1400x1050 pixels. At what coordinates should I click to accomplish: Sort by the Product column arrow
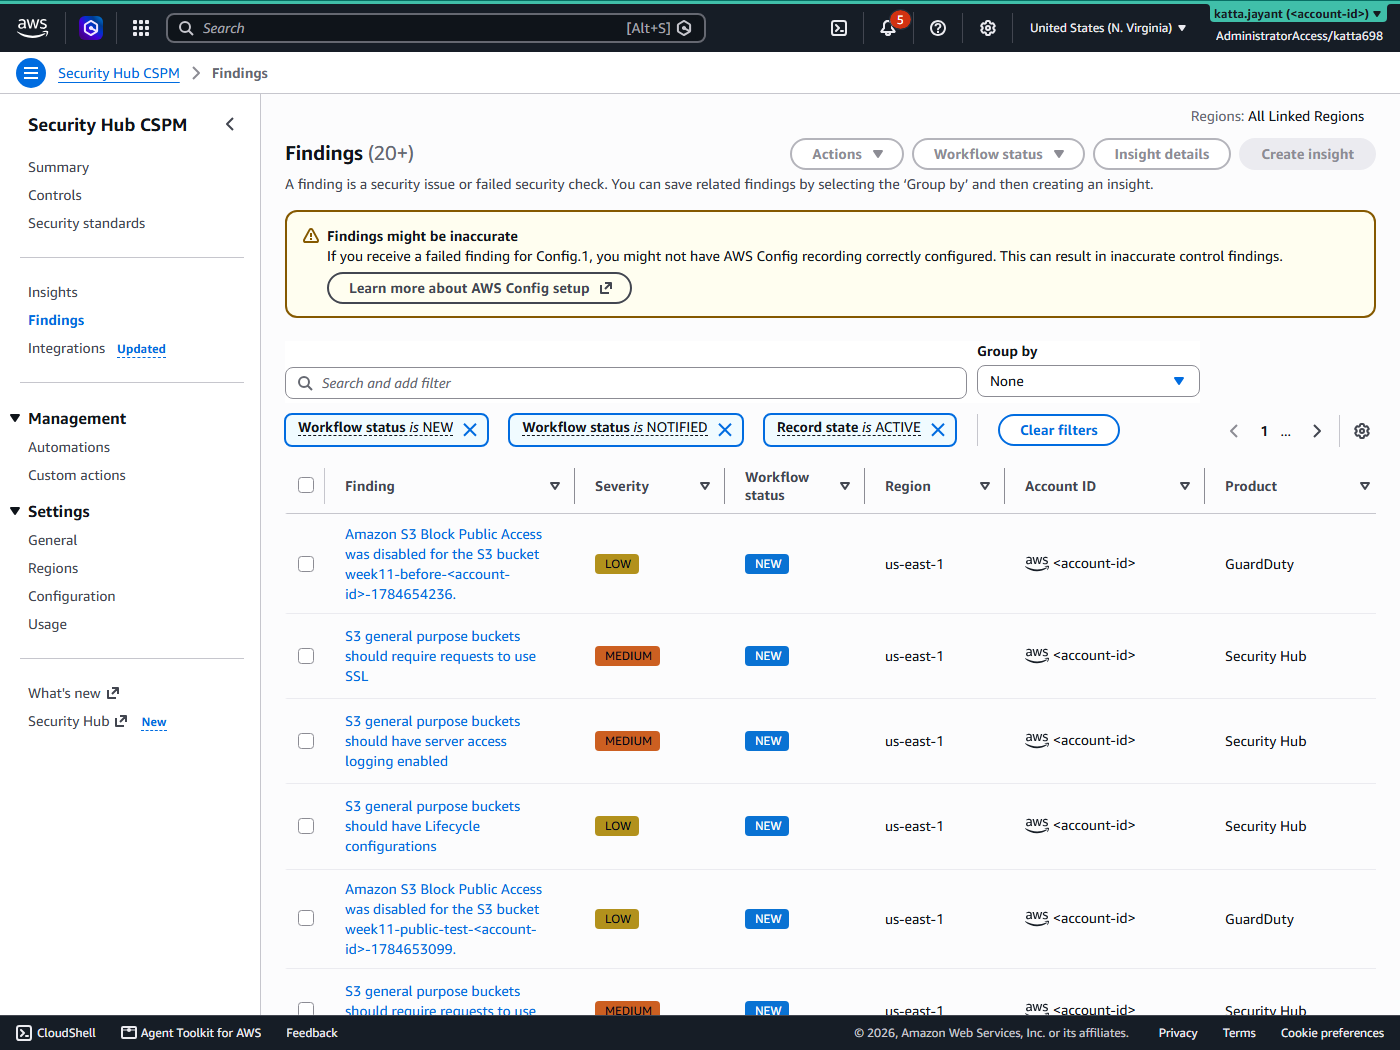pyautogui.click(x=1365, y=486)
